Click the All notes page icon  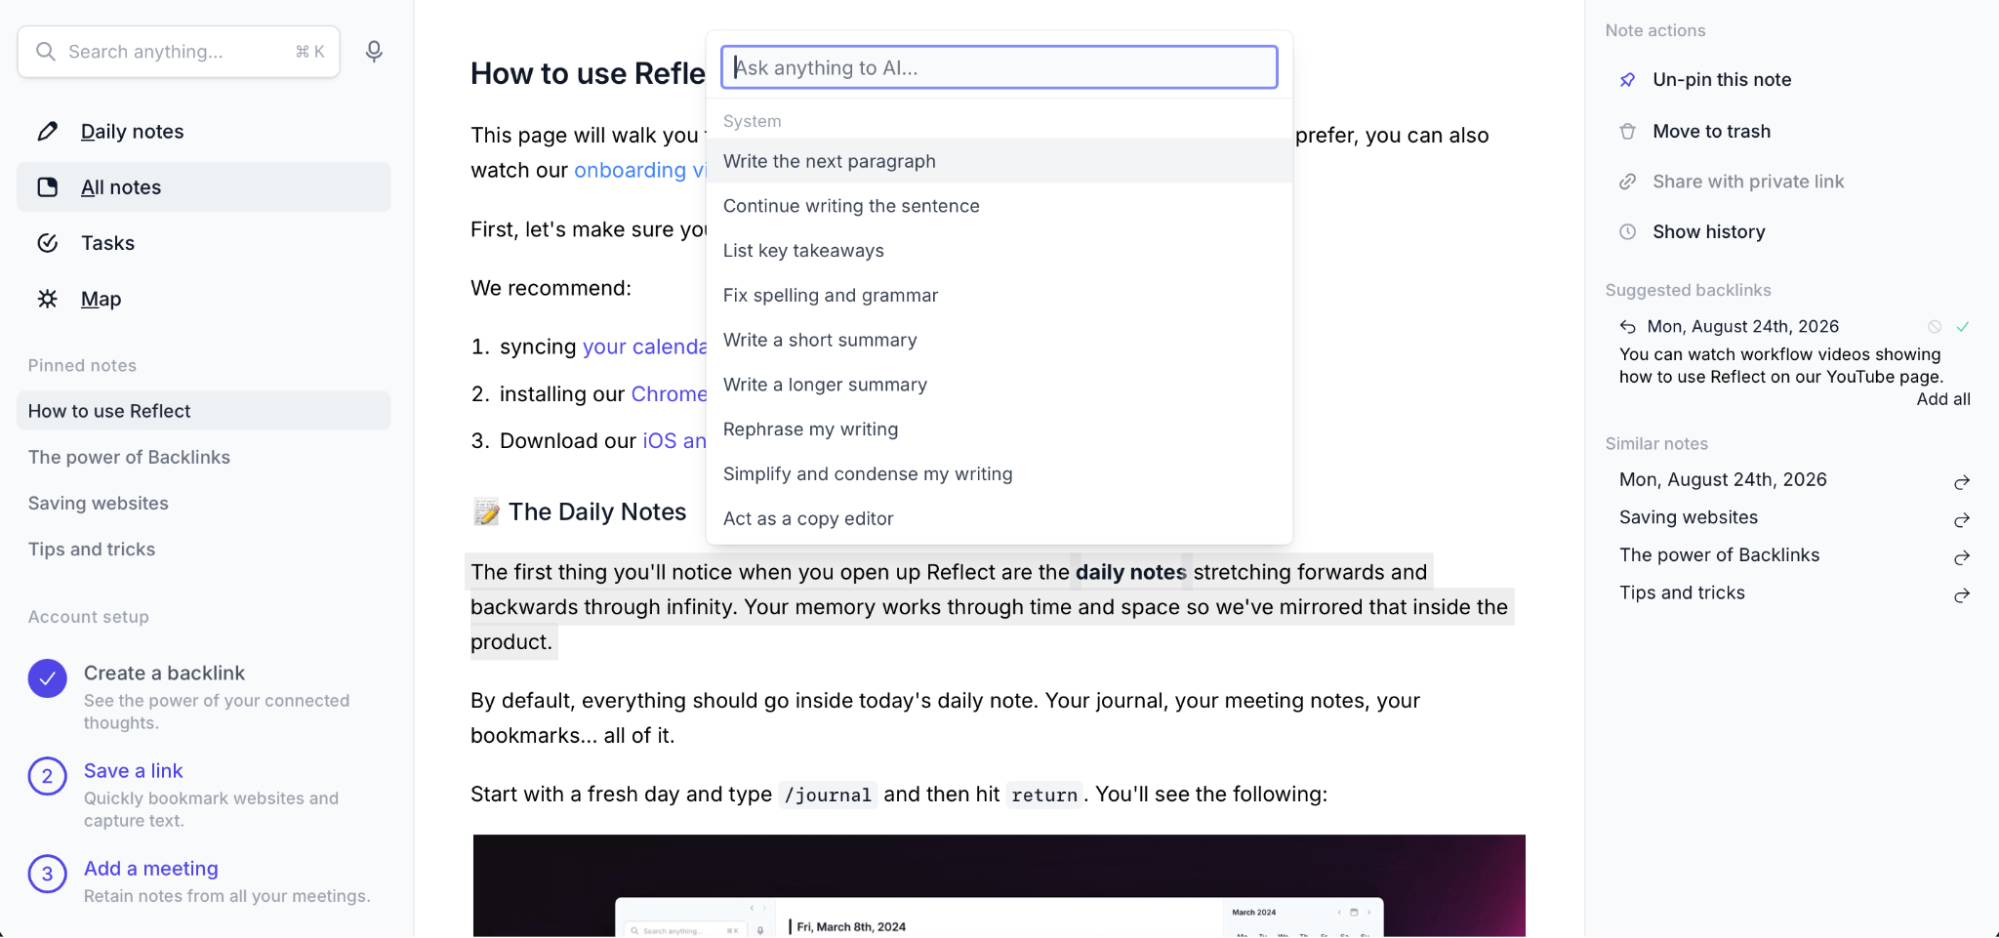(x=47, y=187)
